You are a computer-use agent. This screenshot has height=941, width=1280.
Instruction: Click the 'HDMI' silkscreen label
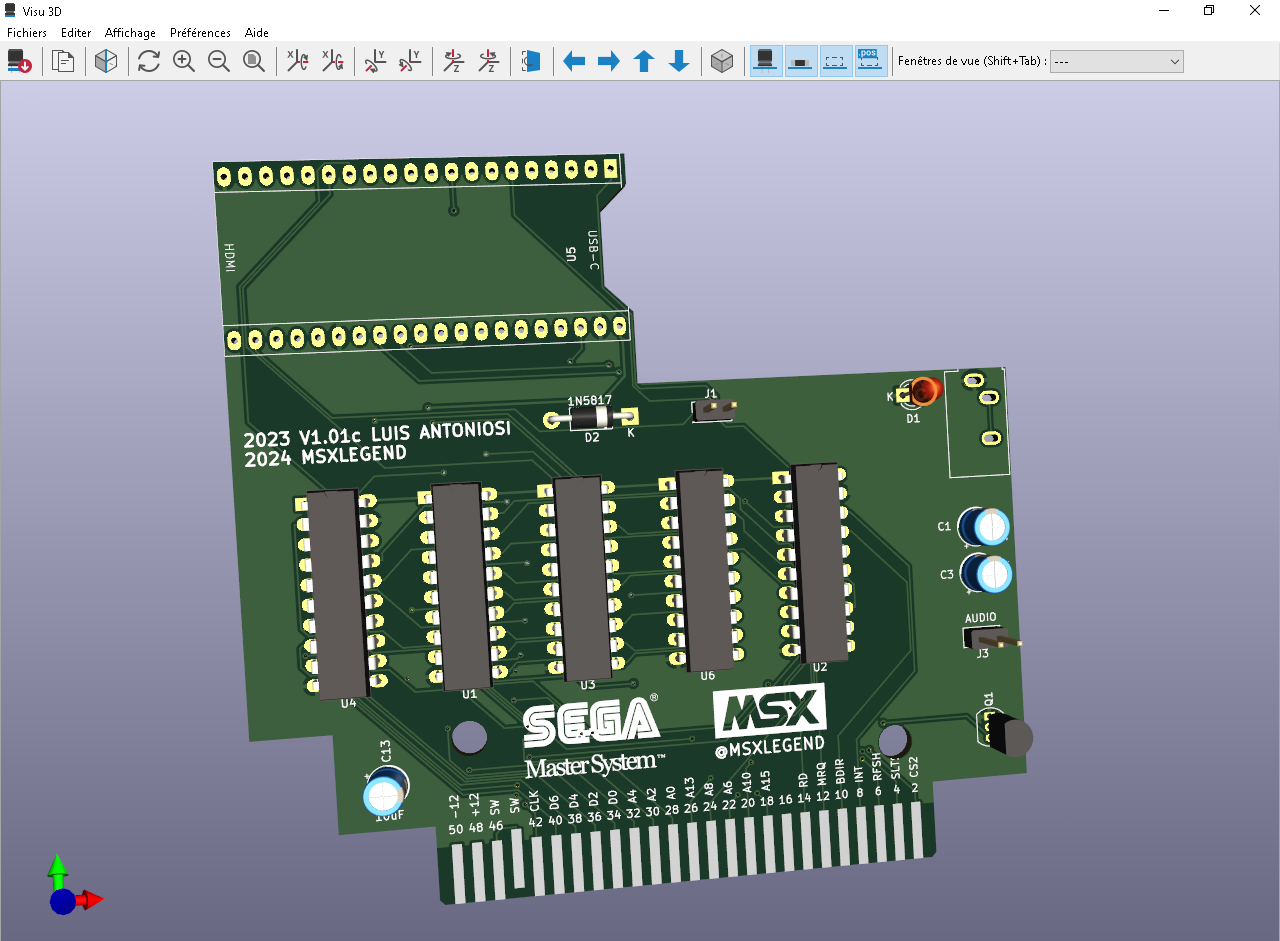point(230,257)
